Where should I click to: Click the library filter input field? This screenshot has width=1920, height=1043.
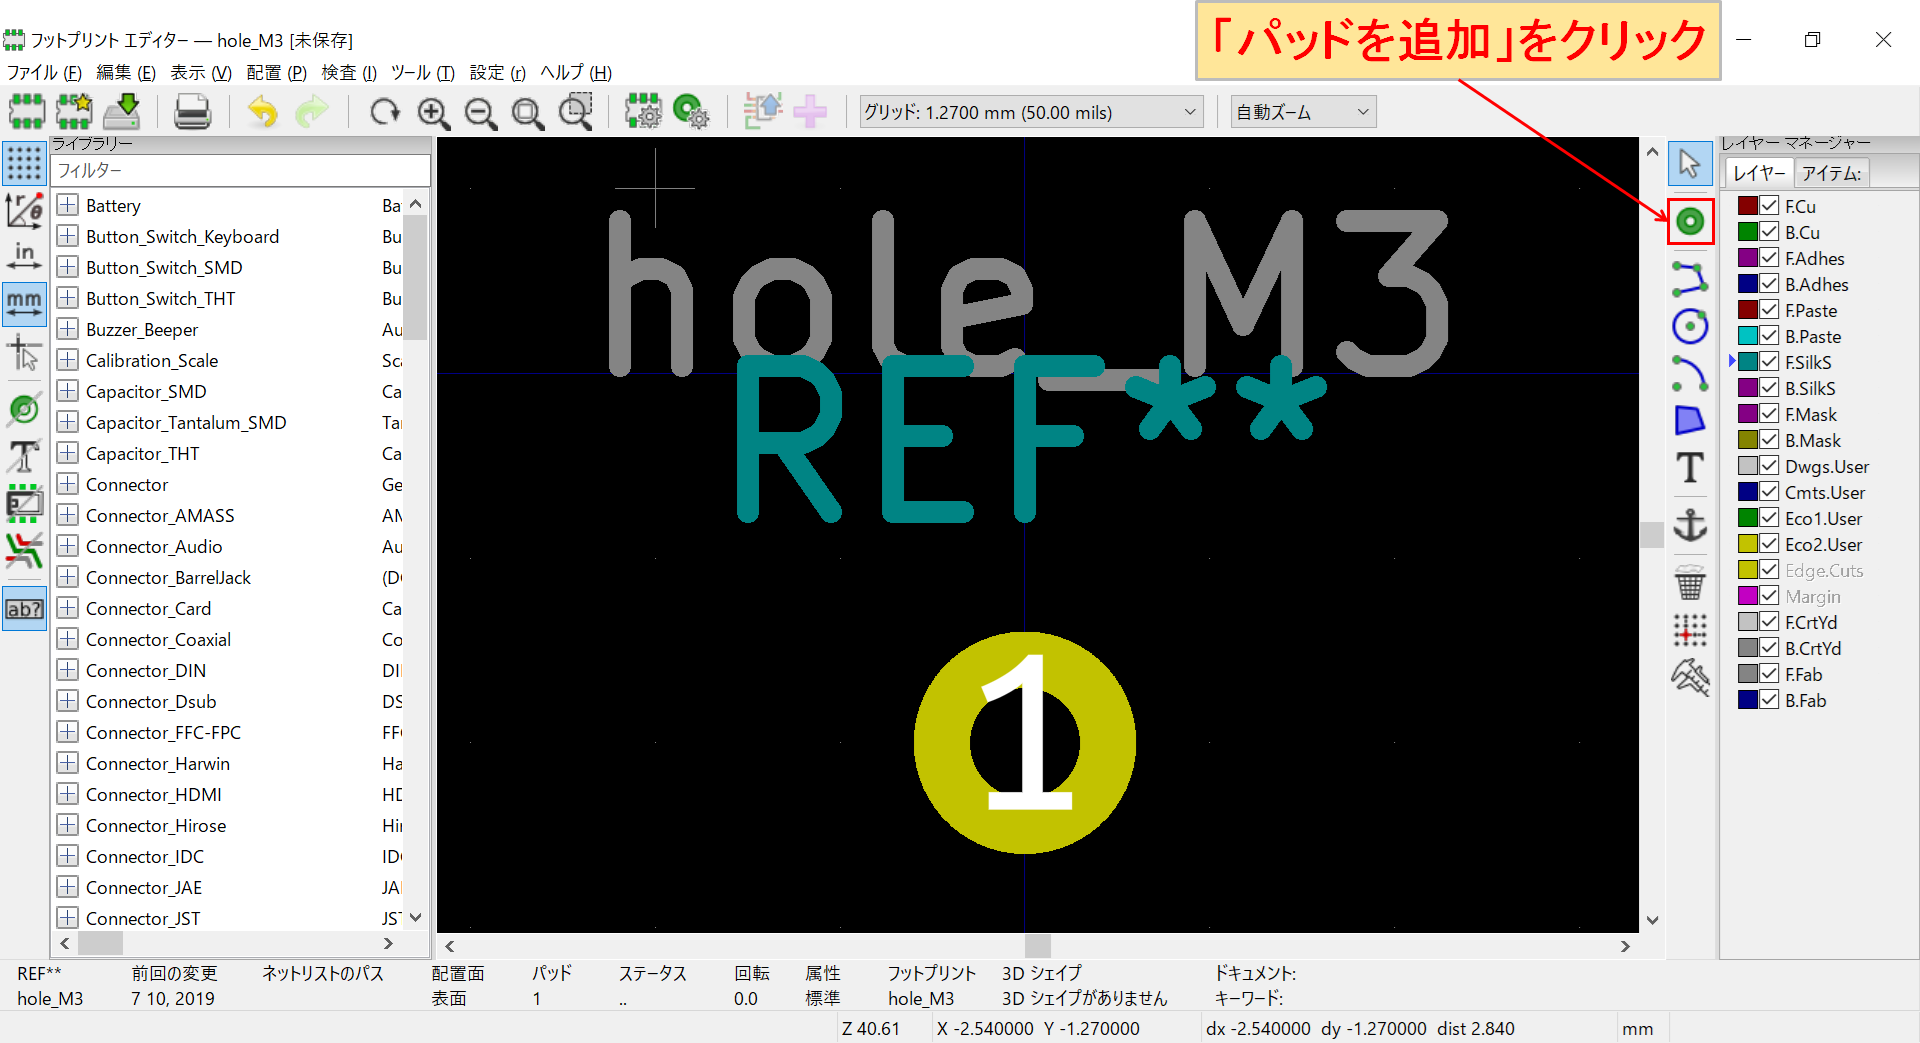(240, 170)
